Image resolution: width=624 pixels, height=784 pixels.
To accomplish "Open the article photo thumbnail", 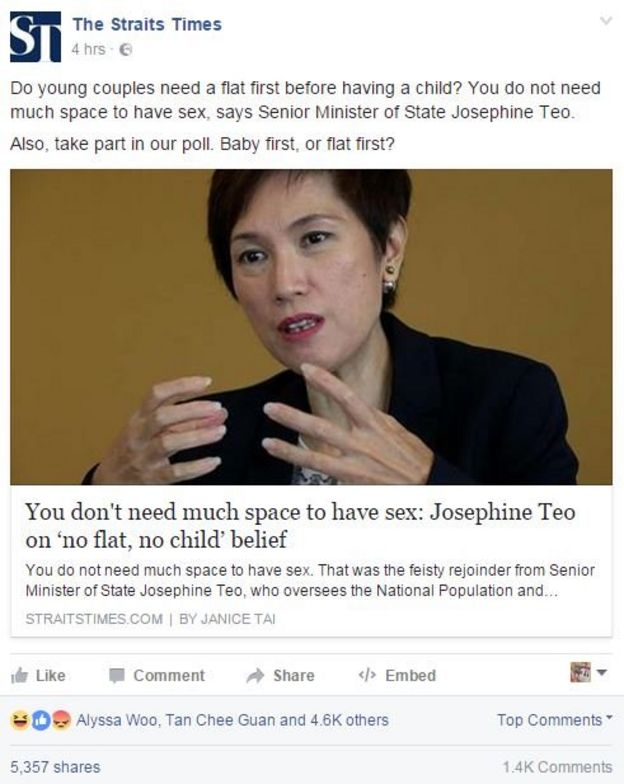I will point(311,327).
